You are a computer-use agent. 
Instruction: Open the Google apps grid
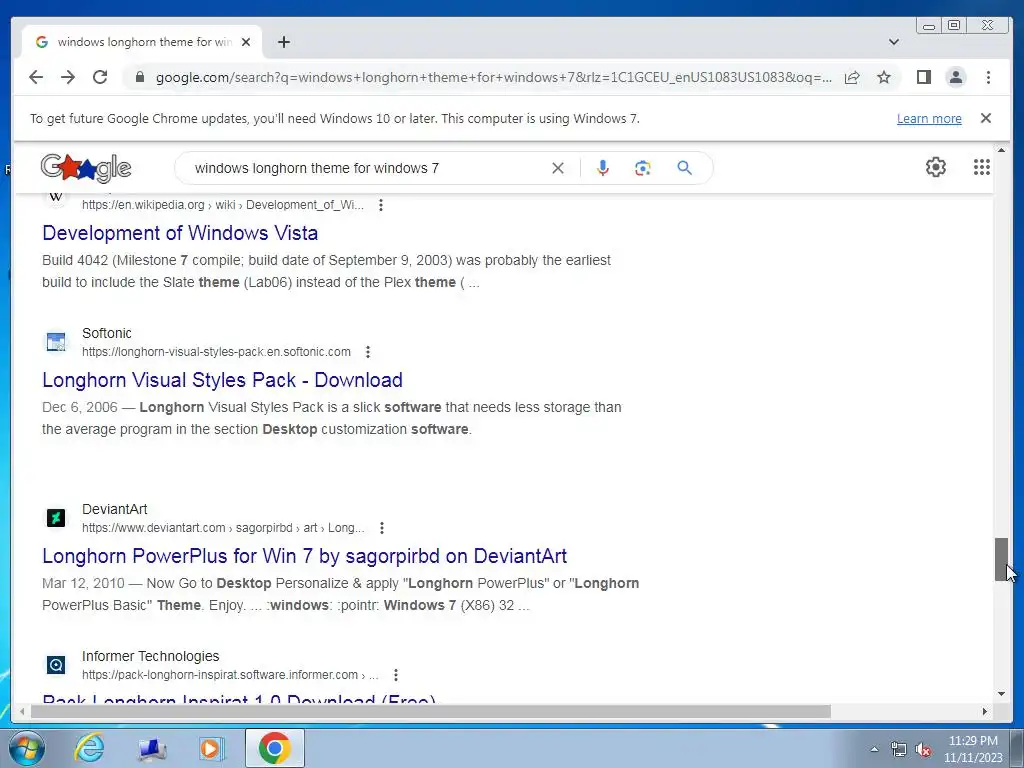pyautogui.click(x=982, y=167)
